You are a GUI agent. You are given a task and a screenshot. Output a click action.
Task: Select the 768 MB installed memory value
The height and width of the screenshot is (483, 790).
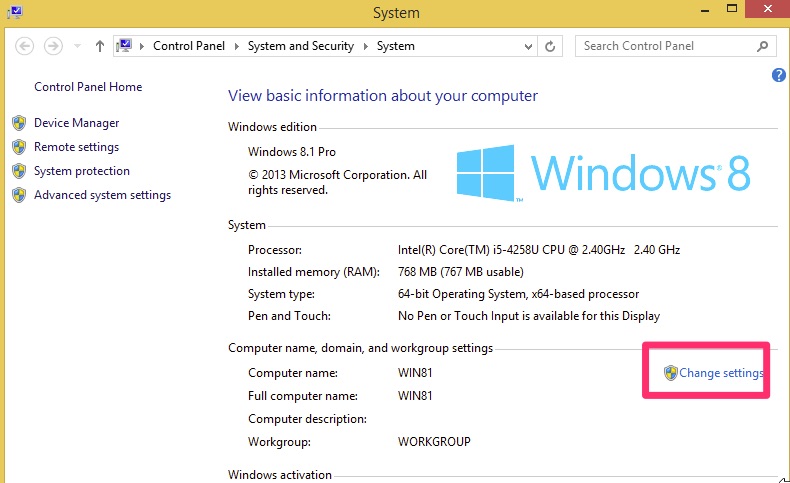[x=460, y=272]
